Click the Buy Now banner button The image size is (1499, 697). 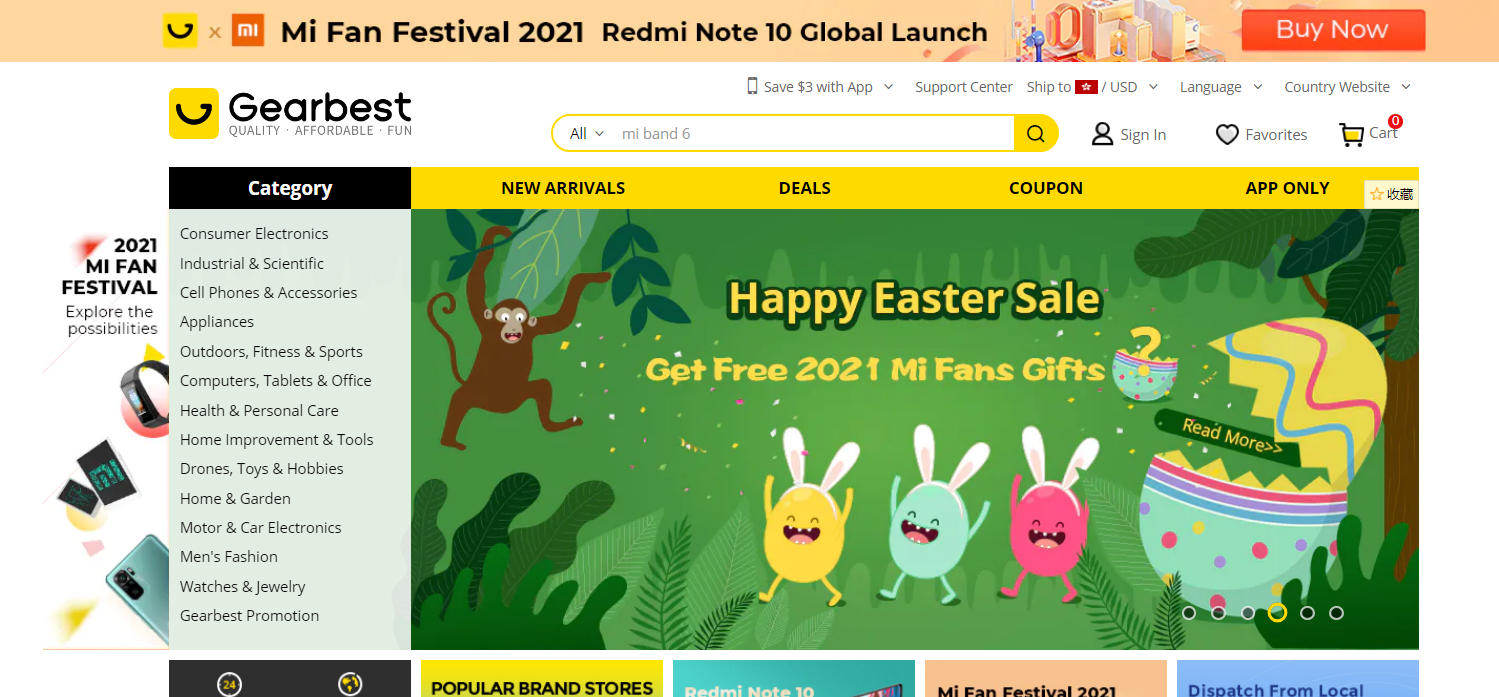(1333, 30)
